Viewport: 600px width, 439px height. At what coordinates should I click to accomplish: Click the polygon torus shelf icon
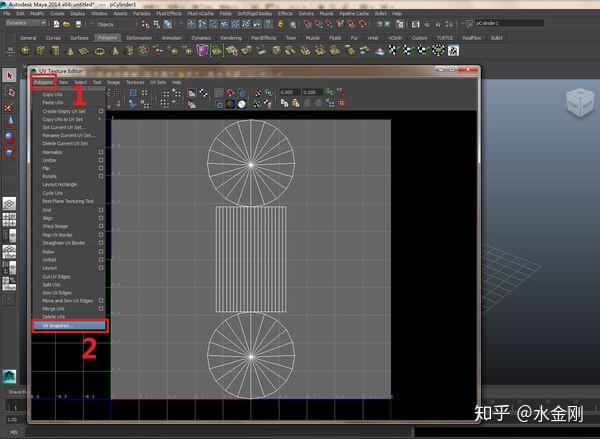pyautogui.click(x=99, y=51)
